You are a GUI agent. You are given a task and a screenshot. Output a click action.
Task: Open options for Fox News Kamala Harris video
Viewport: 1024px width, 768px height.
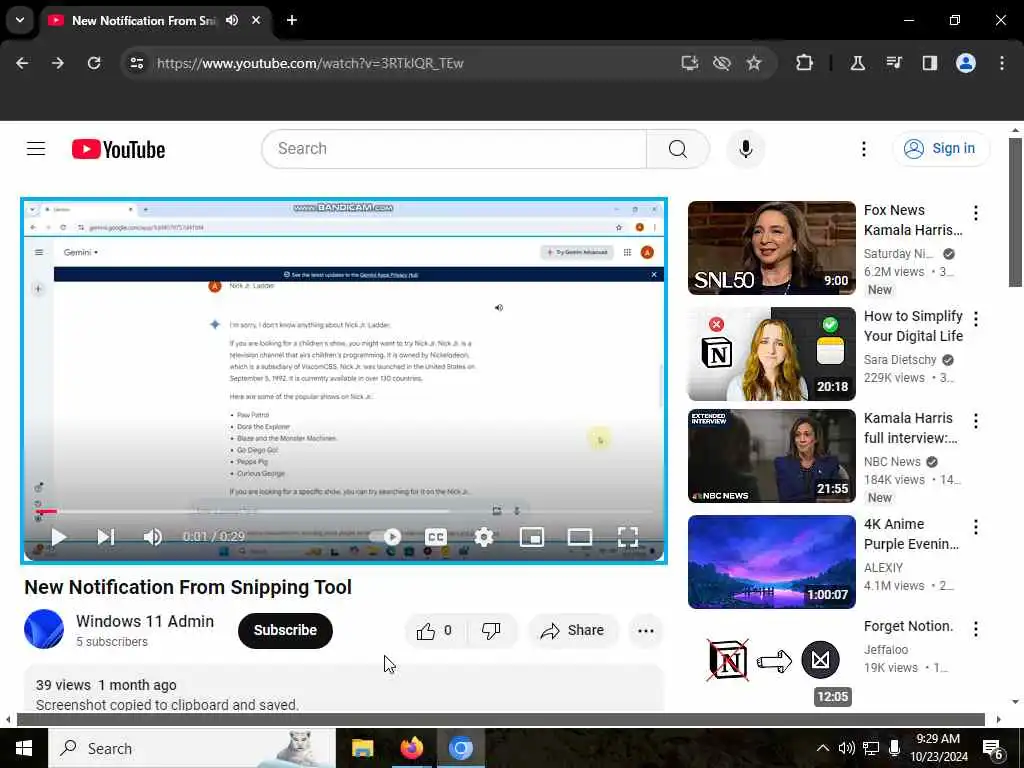tap(975, 213)
